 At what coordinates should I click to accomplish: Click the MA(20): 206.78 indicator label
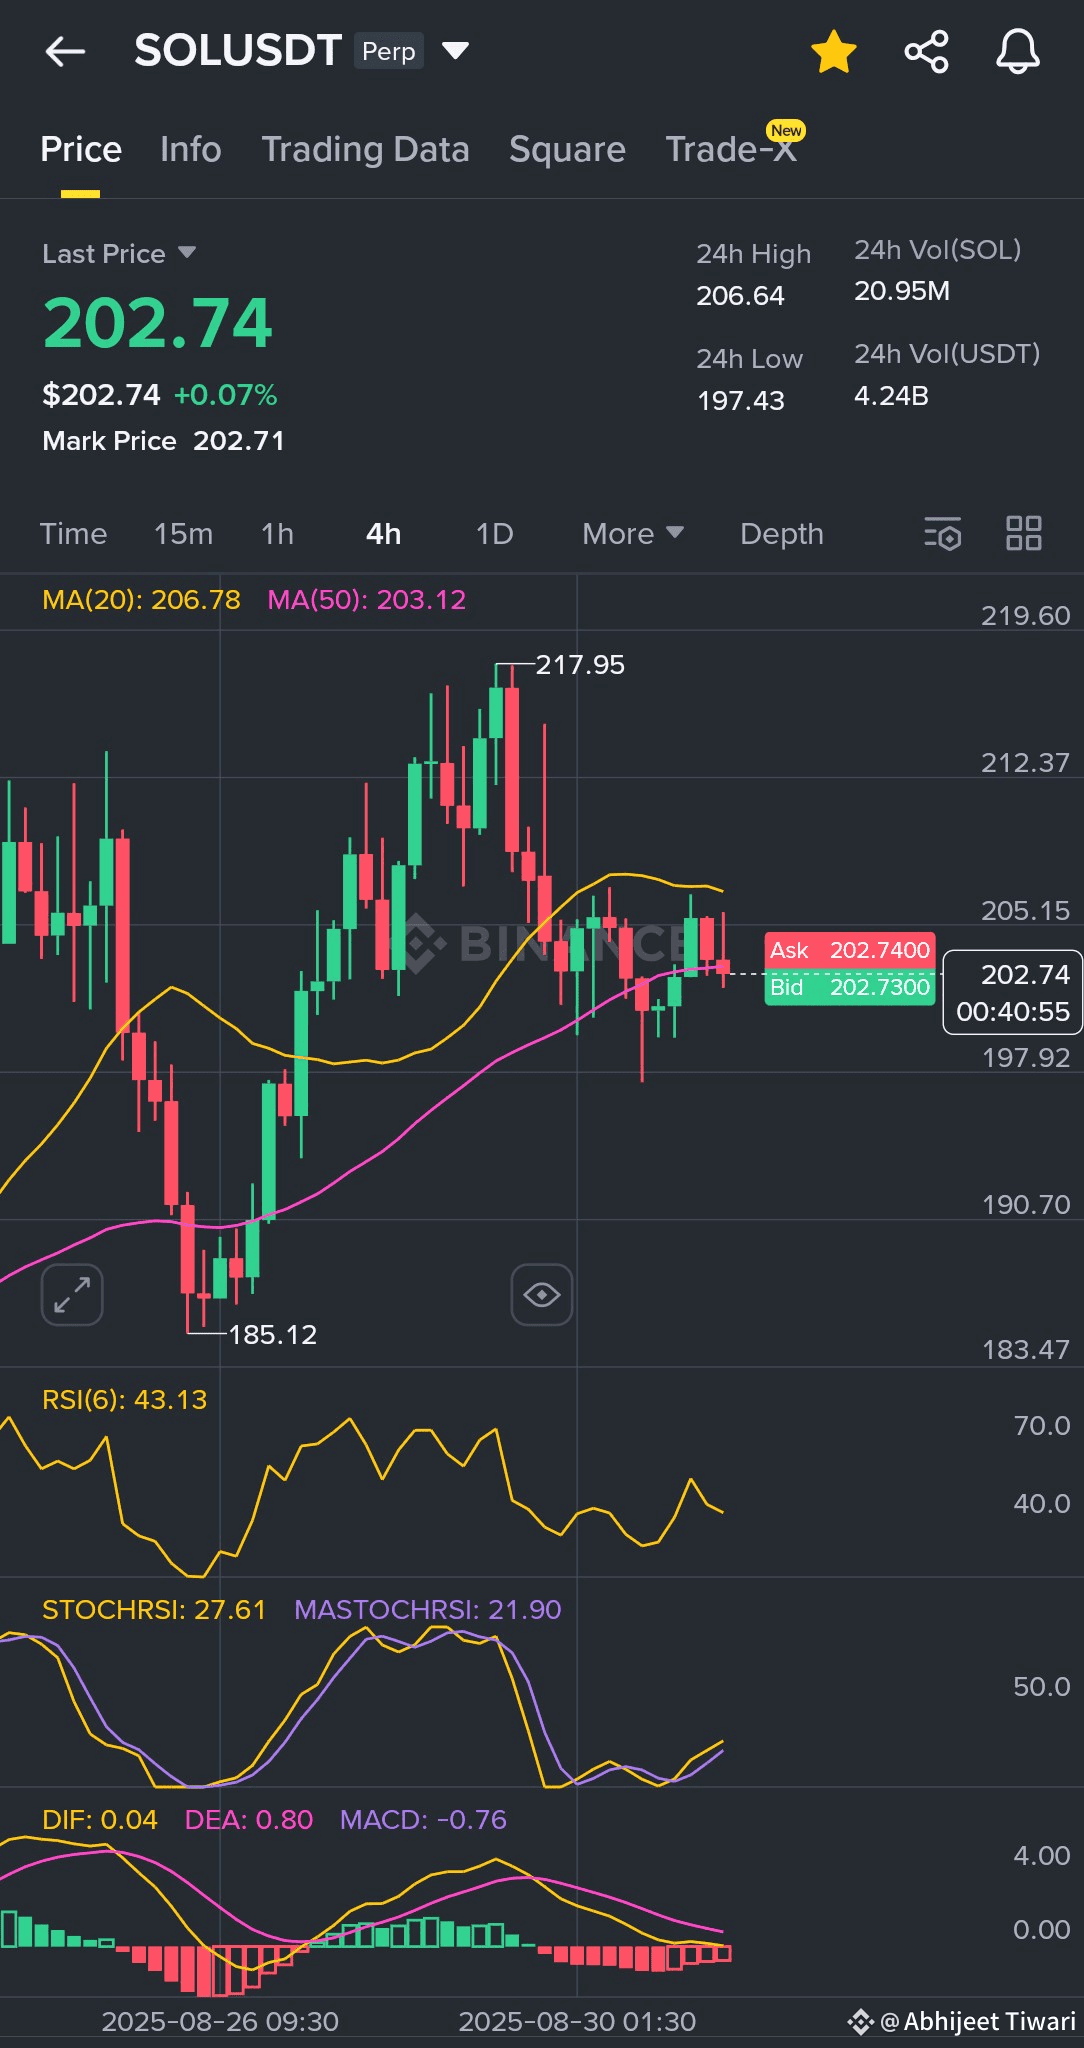pyautogui.click(x=141, y=600)
